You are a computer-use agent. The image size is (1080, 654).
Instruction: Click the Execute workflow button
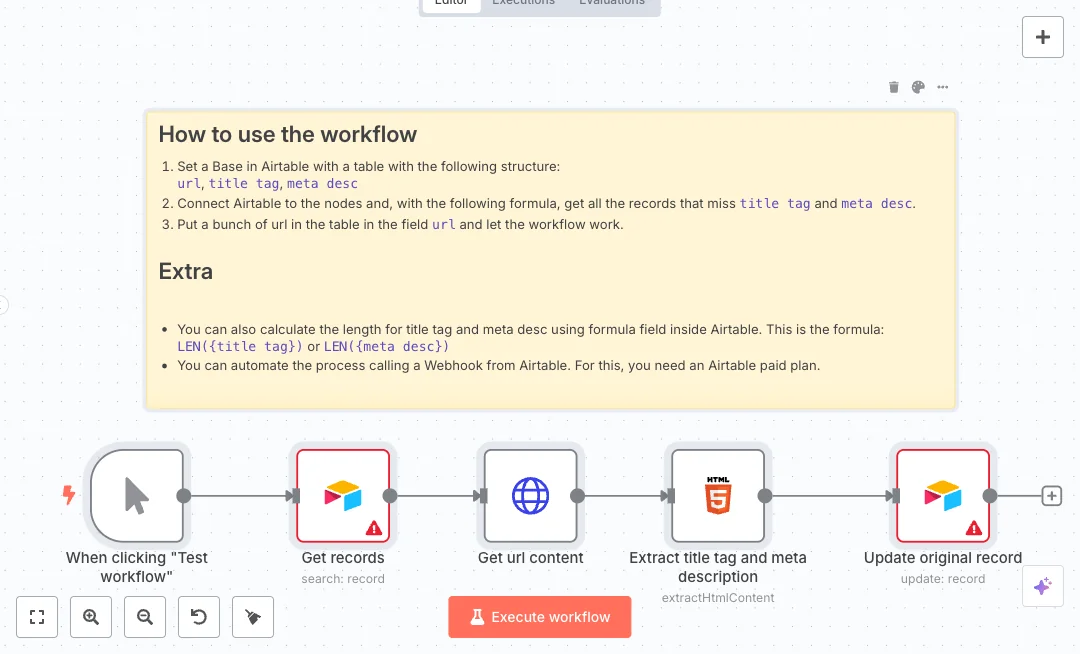540,617
